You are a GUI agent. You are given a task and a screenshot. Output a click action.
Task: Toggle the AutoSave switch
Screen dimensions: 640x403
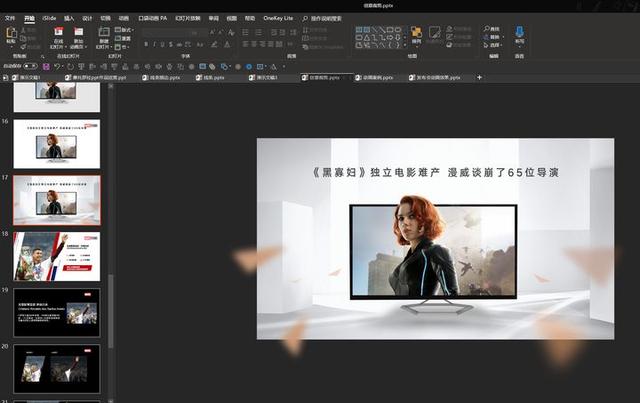coord(30,67)
